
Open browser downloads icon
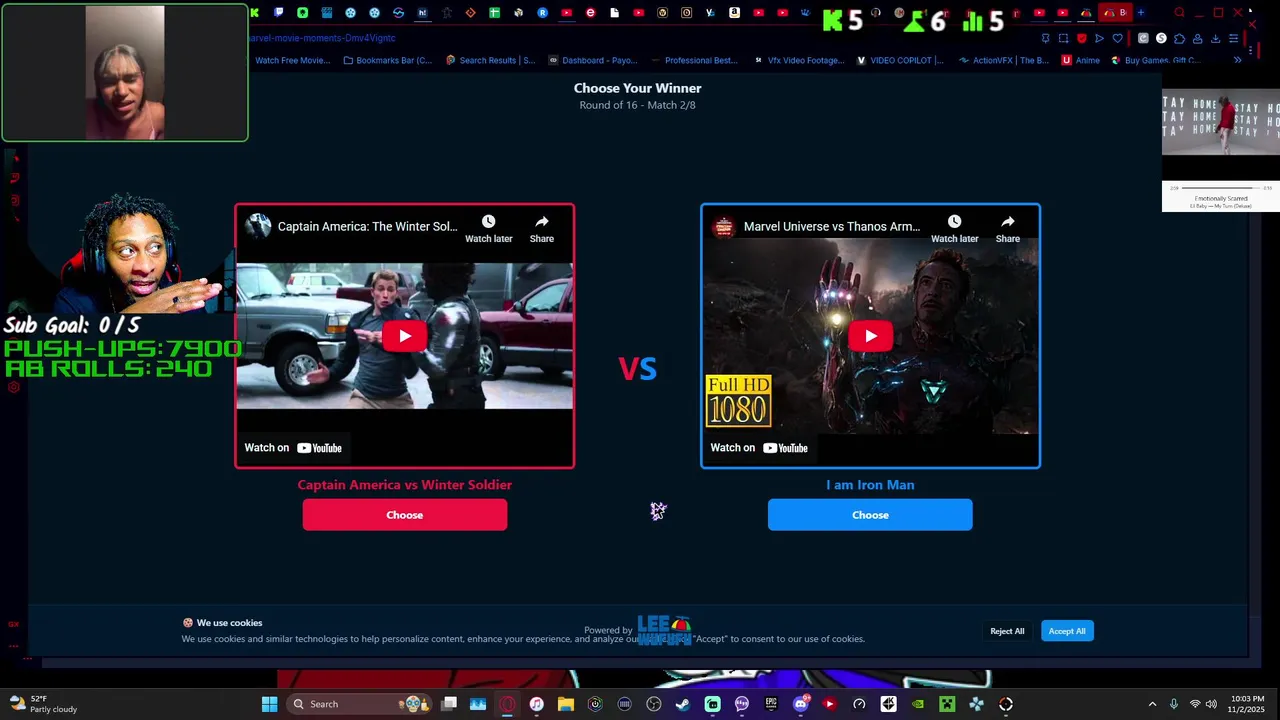pos(1215,38)
